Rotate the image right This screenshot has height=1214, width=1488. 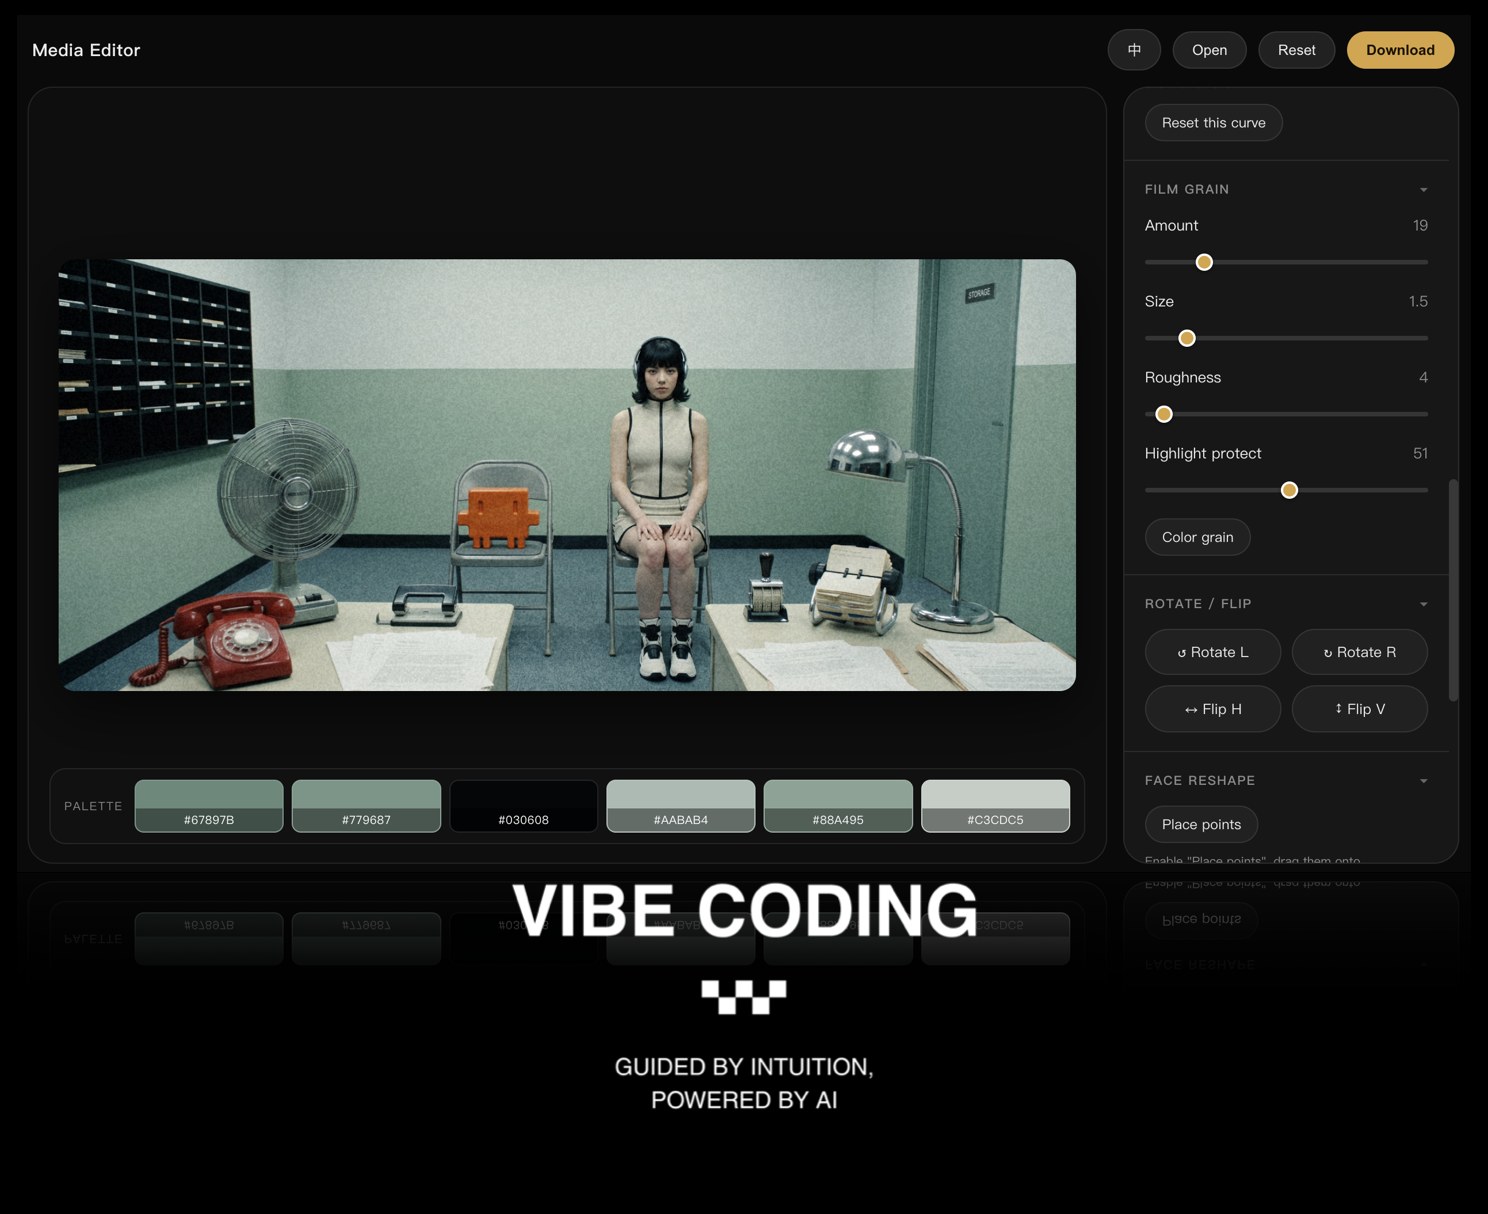coord(1360,652)
